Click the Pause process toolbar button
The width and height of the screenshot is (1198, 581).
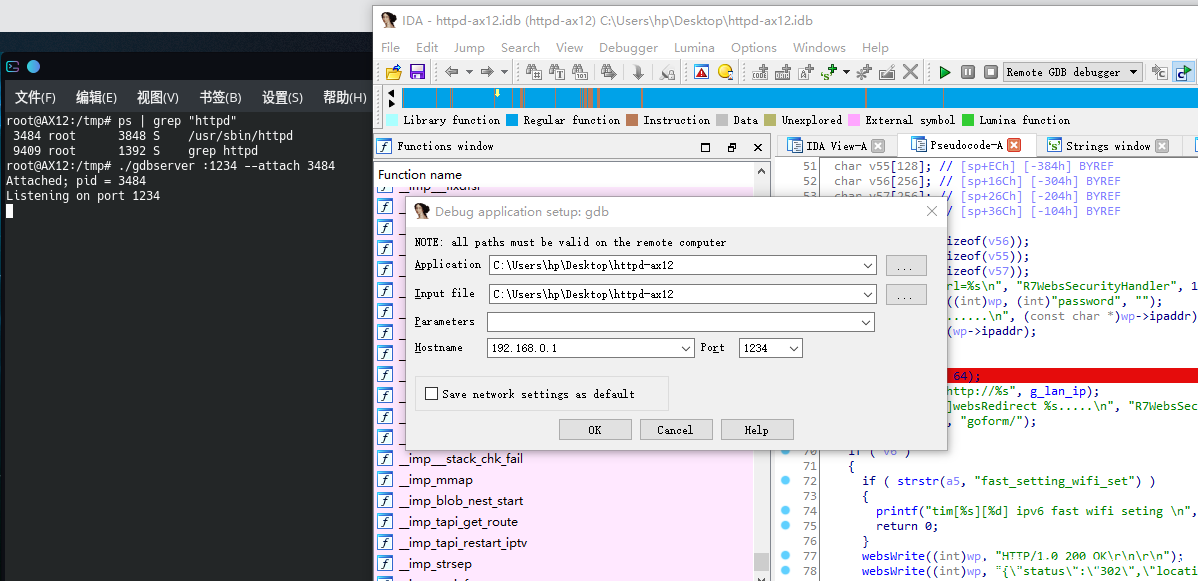(x=967, y=72)
